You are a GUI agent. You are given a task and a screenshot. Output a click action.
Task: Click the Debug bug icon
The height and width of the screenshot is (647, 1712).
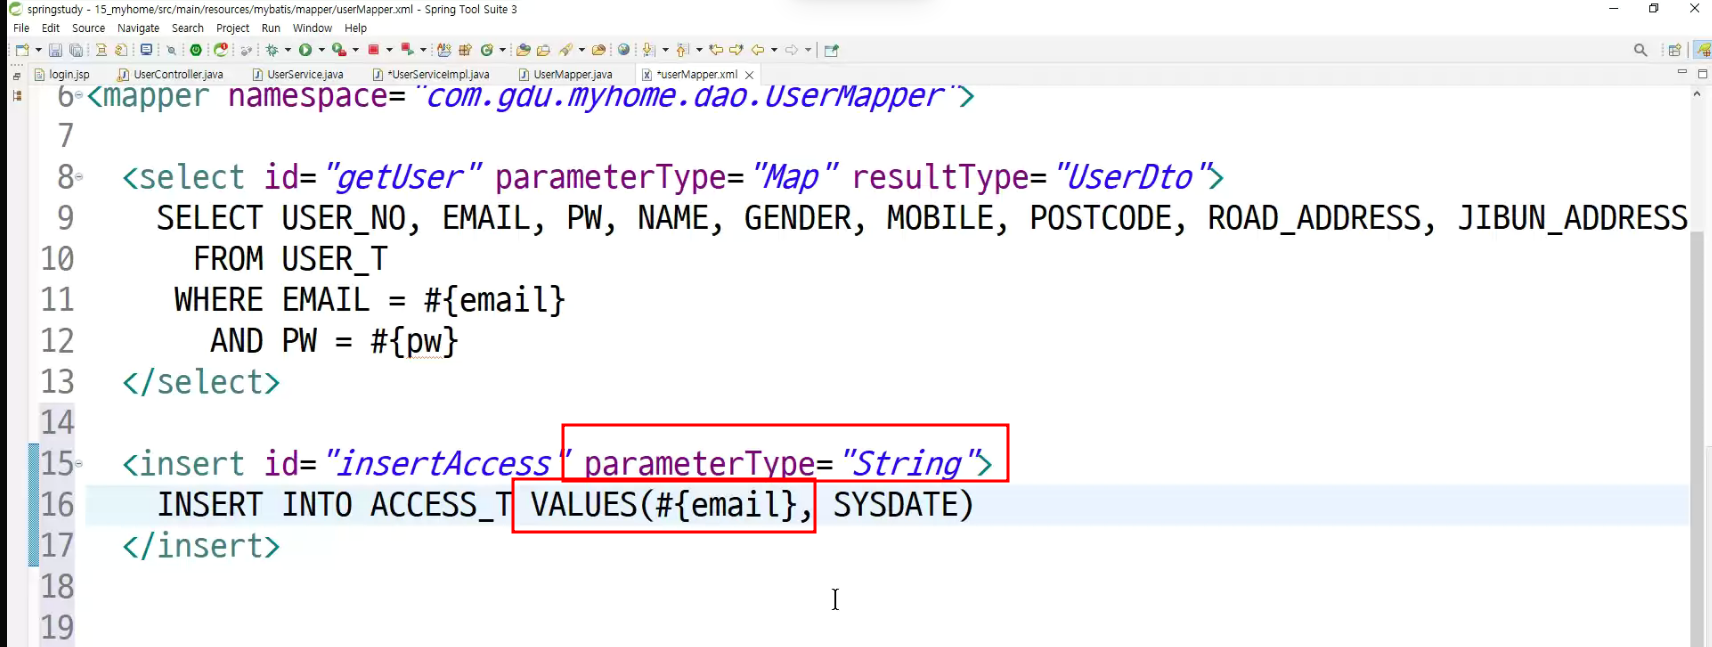pos(272,50)
